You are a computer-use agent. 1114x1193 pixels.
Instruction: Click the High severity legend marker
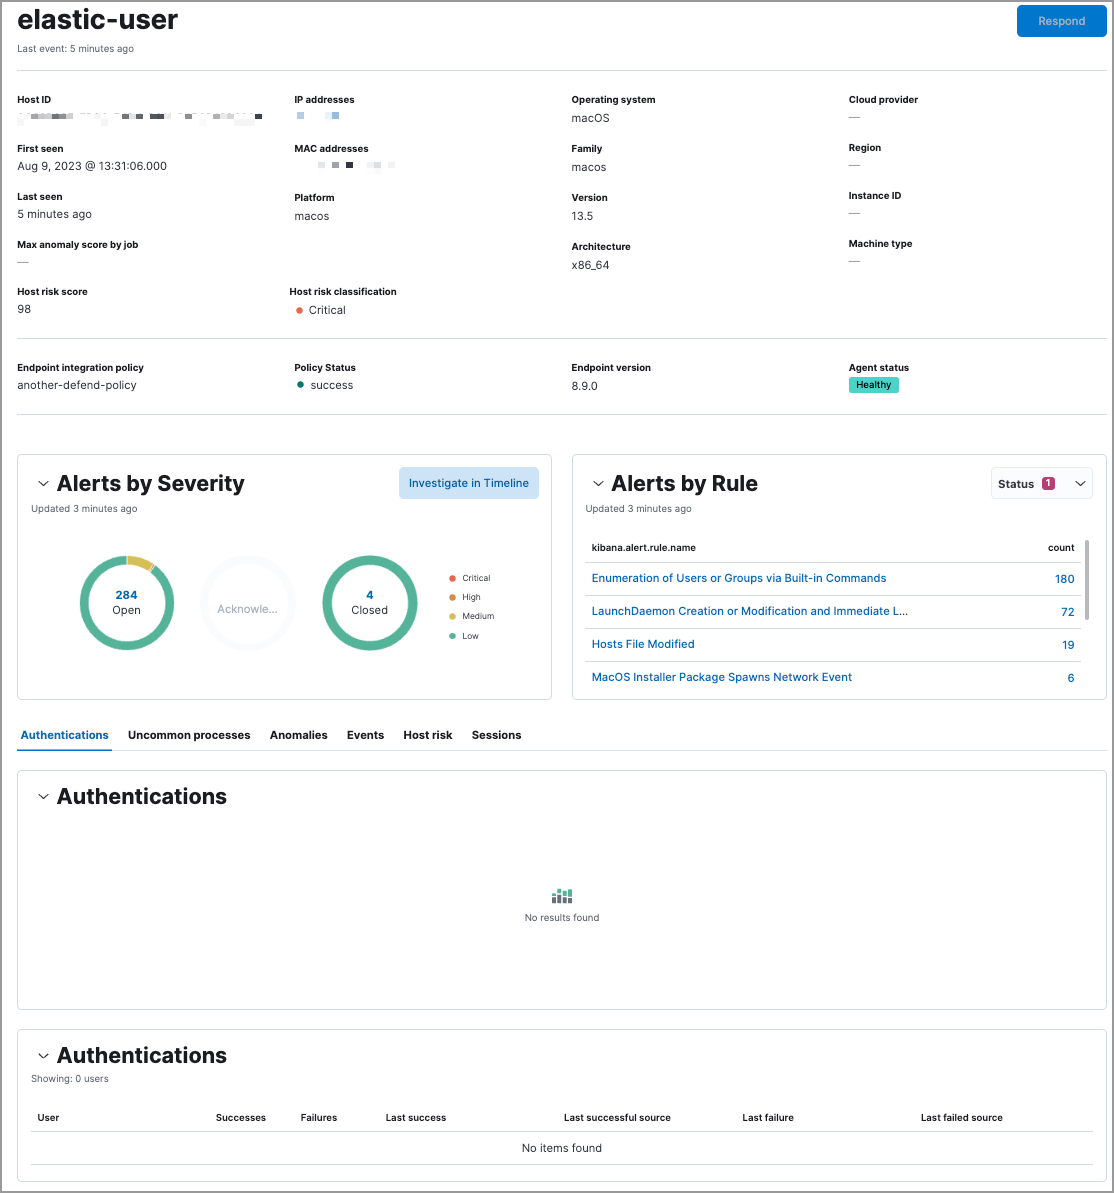(452, 597)
